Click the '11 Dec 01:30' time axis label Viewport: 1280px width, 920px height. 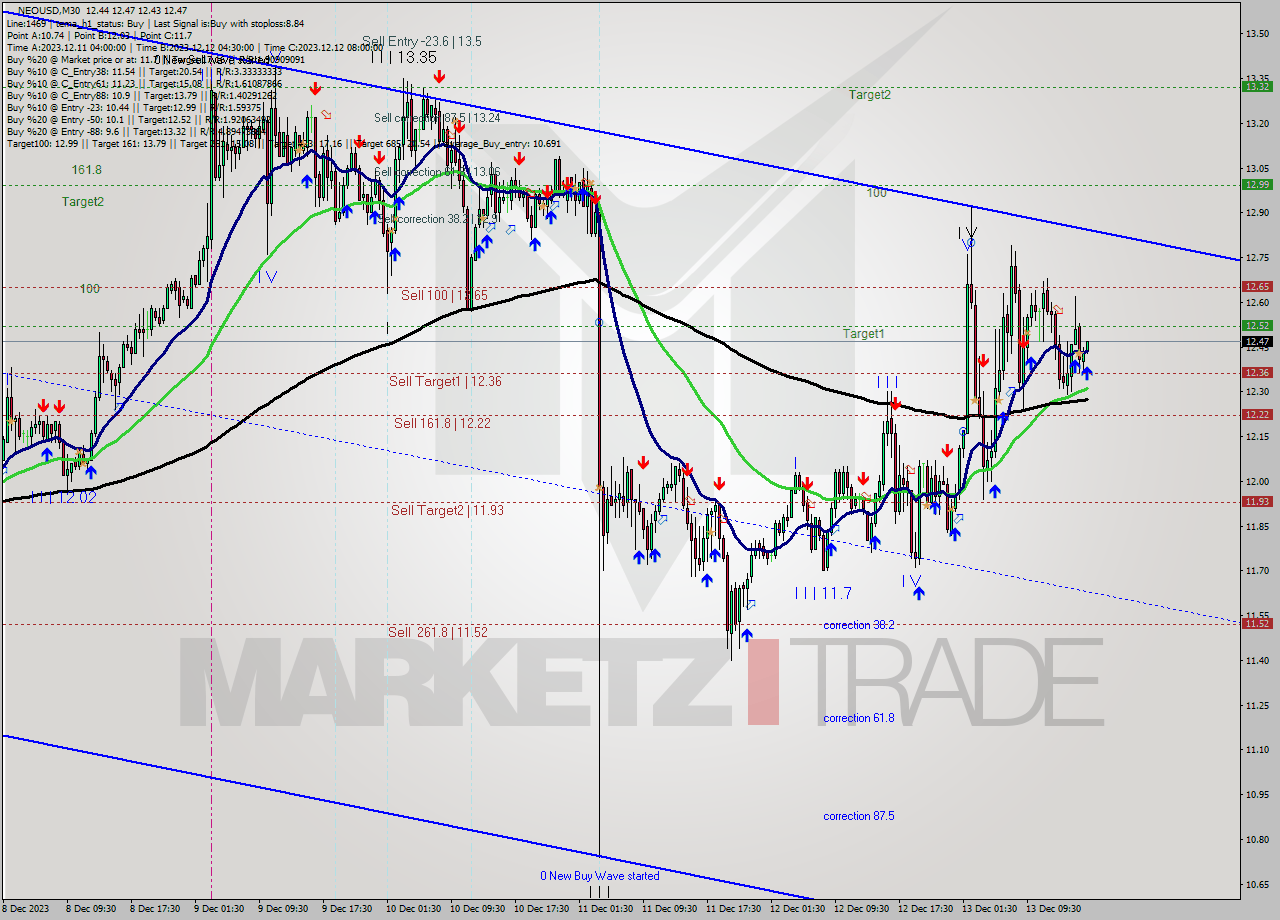tap(606, 909)
